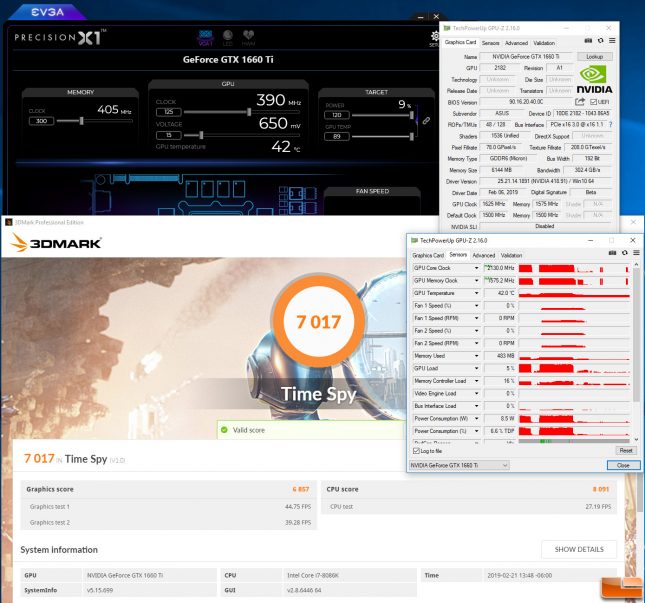Click the Reset button in GPU-Z Sensors
The height and width of the screenshot is (603, 645).
coord(626,450)
